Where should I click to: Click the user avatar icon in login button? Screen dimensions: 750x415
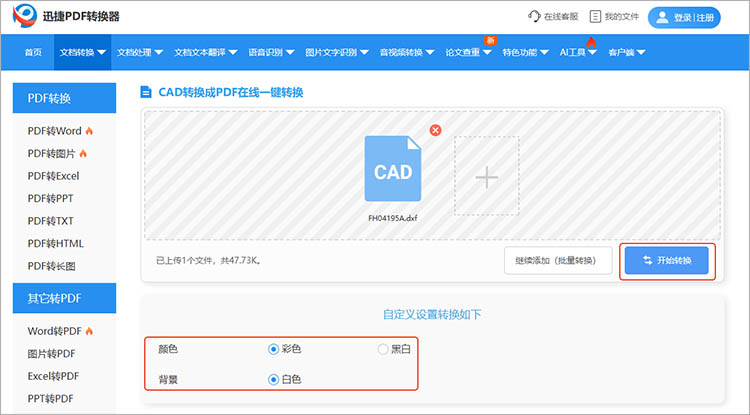pyautogui.click(x=662, y=17)
